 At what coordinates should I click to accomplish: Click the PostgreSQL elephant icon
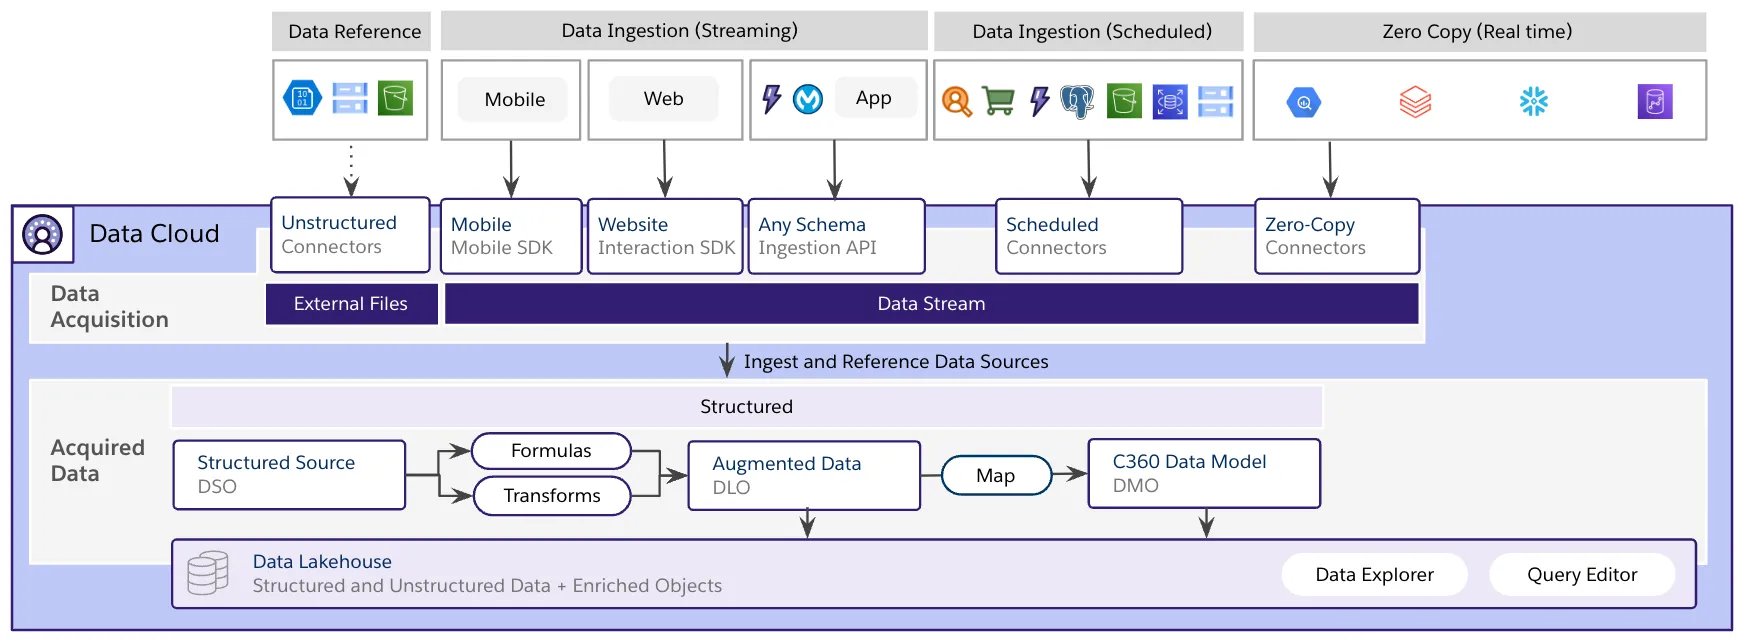coord(1077,101)
